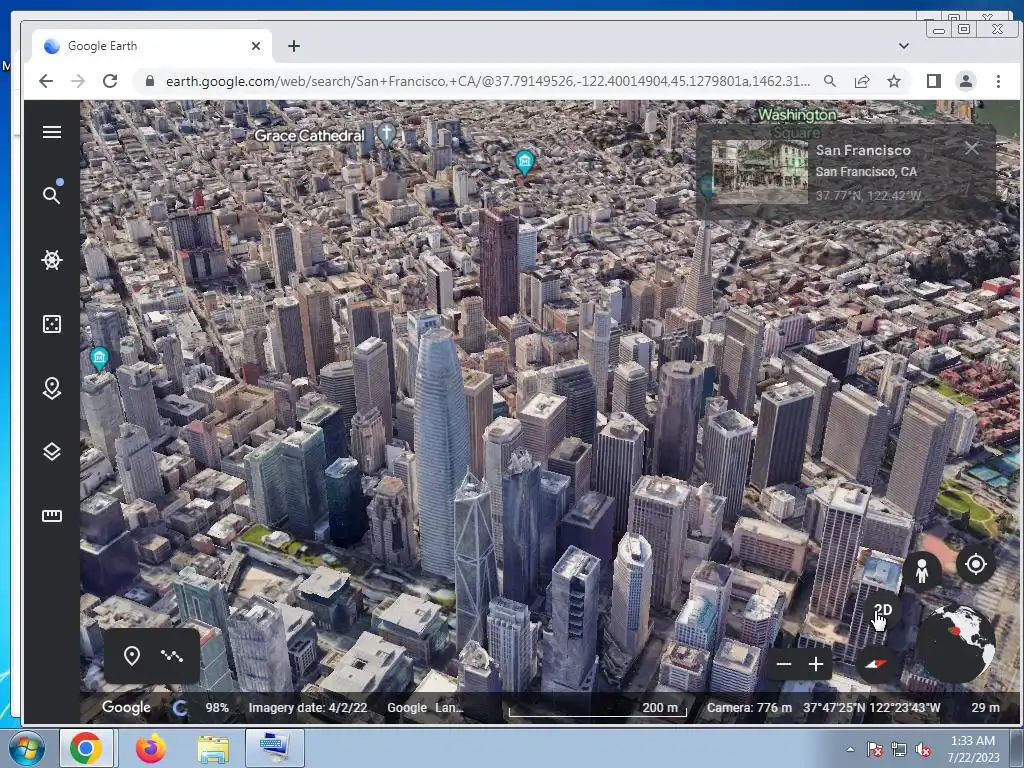Reset orientation with the compass
The height and width of the screenshot is (768, 1024).
click(x=877, y=664)
